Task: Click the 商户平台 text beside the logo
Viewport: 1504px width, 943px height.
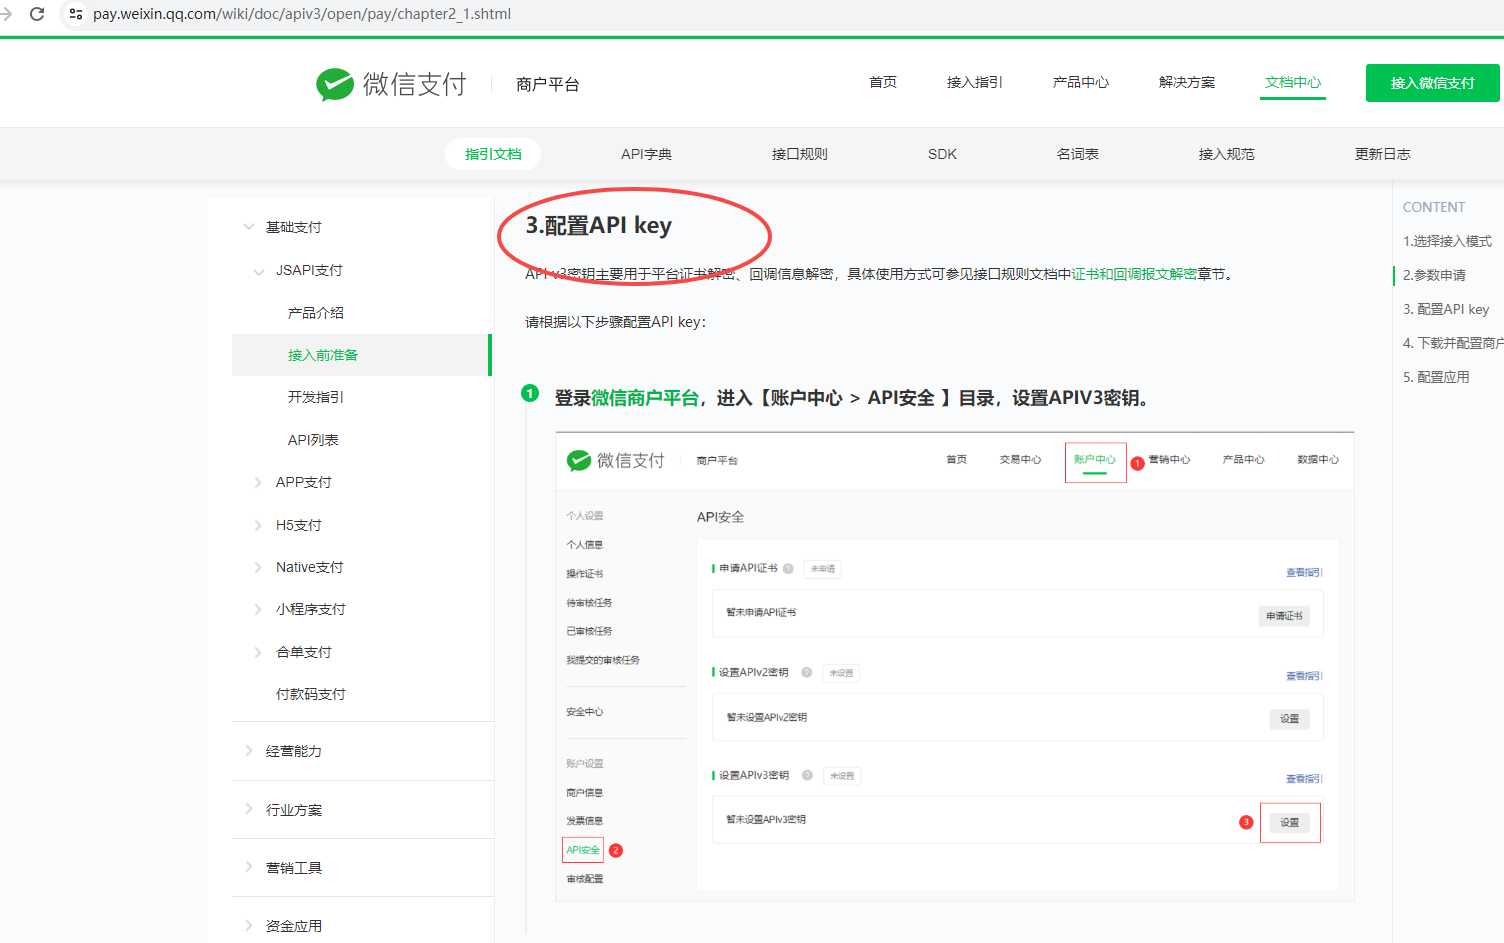Action: (x=548, y=85)
